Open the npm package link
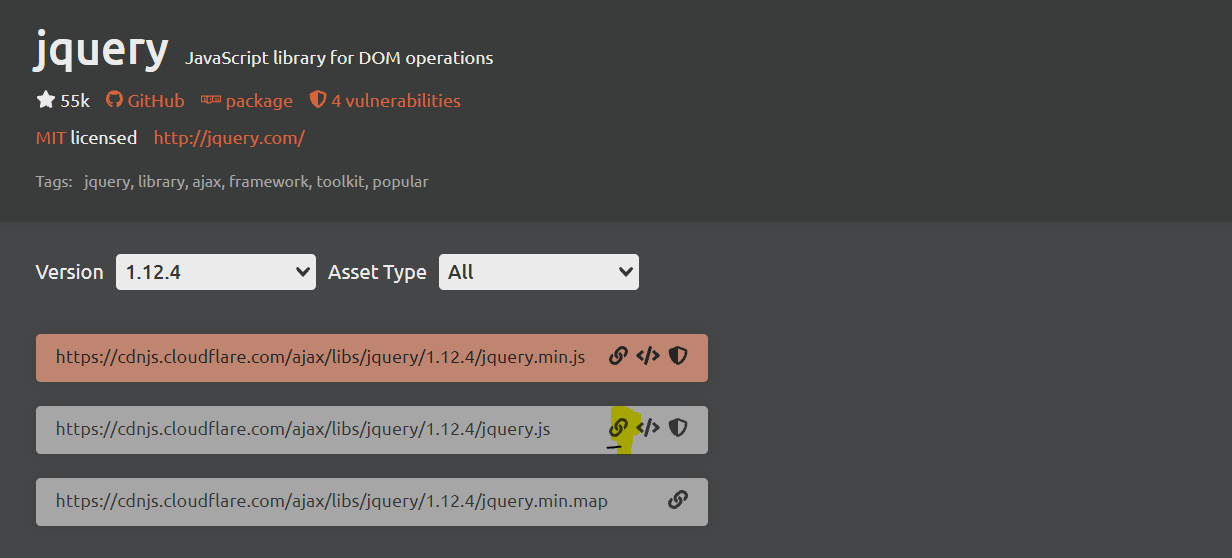 coord(259,101)
